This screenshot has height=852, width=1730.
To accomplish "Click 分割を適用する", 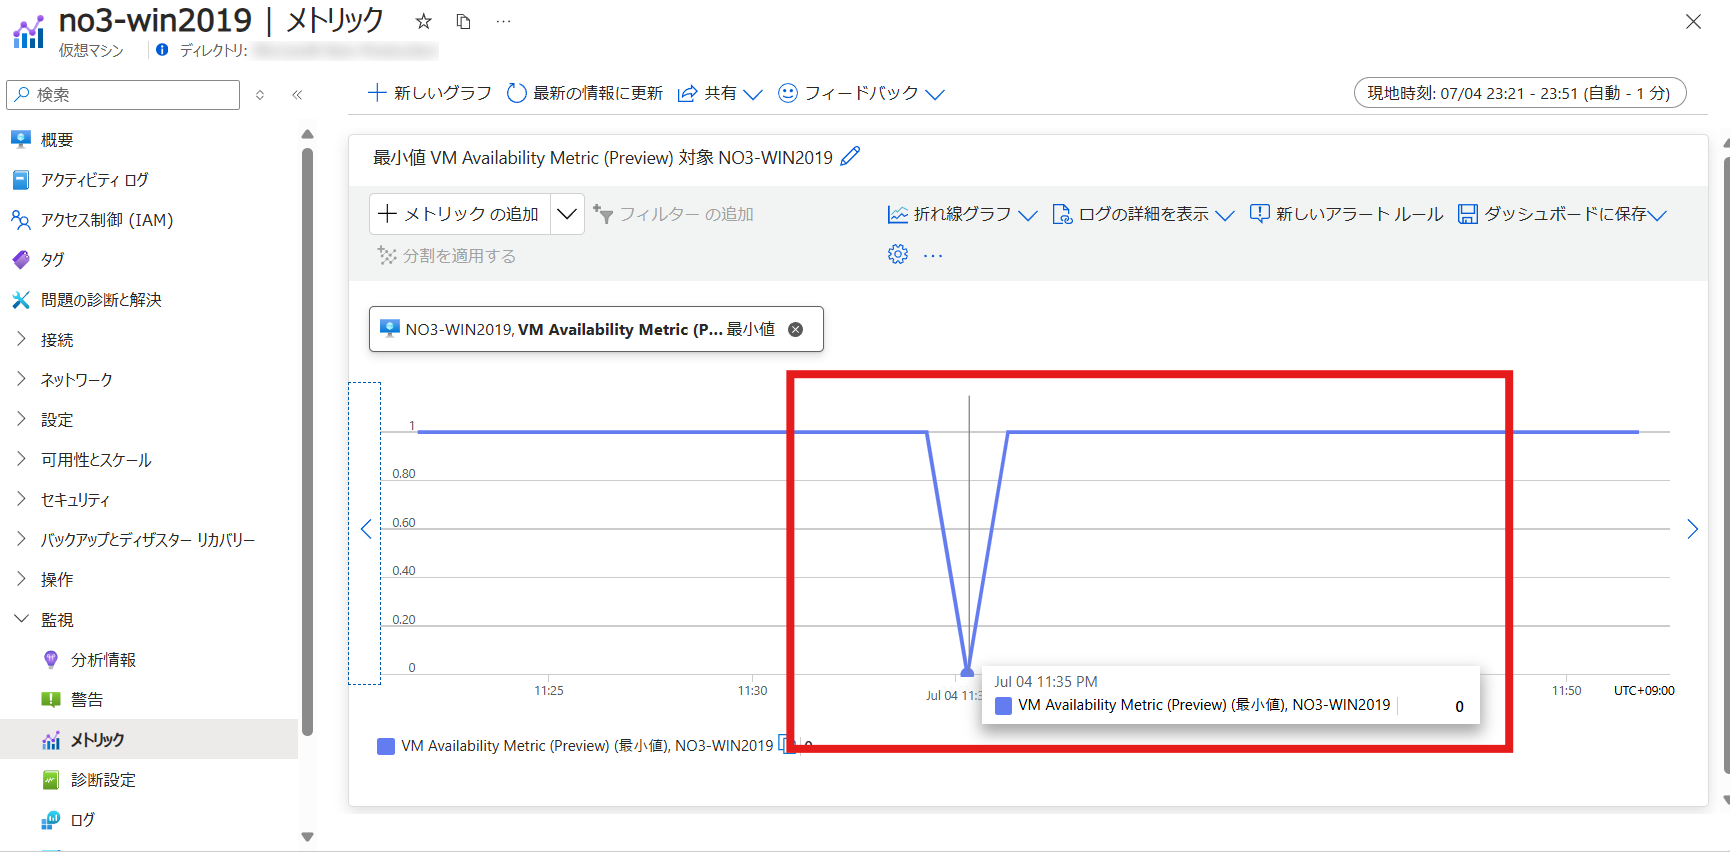I will pos(447,256).
